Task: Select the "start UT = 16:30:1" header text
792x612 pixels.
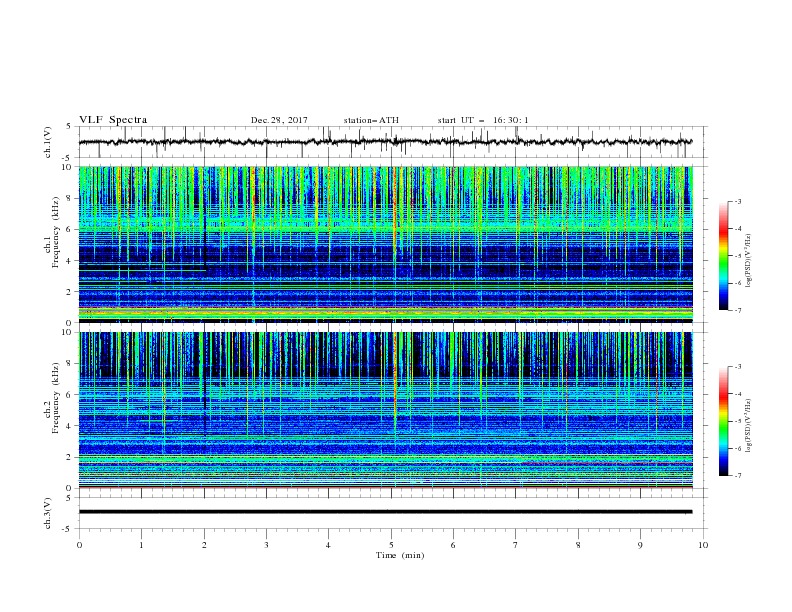Action: point(483,120)
